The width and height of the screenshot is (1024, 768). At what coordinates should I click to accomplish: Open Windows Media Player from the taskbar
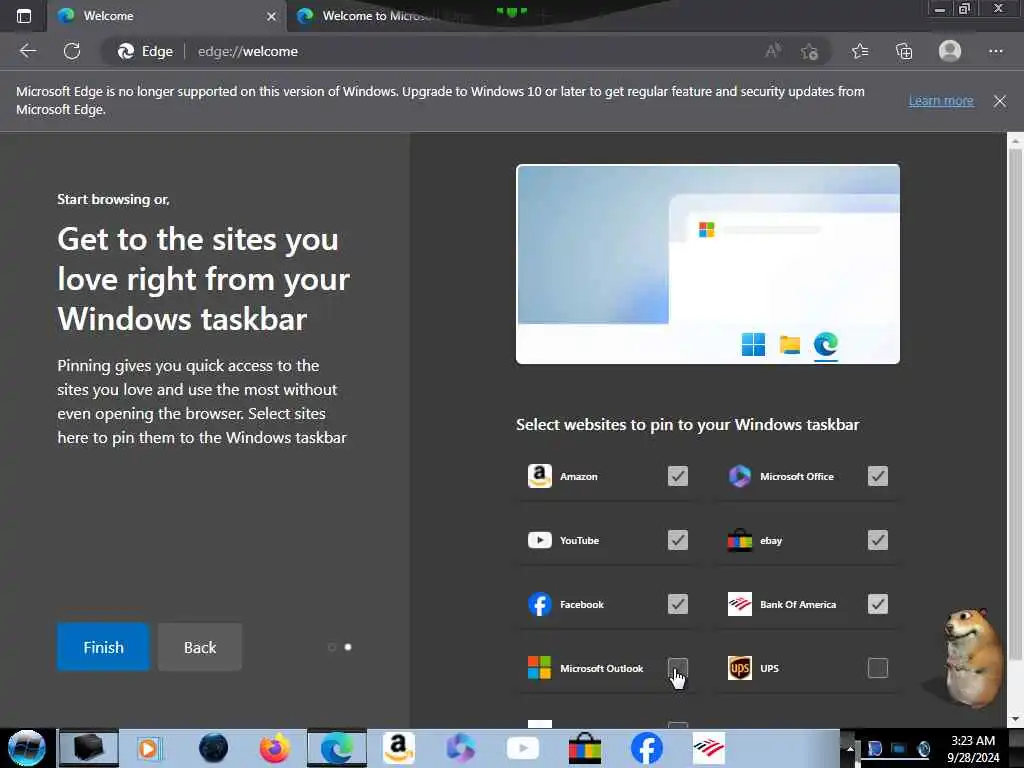coord(148,748)
